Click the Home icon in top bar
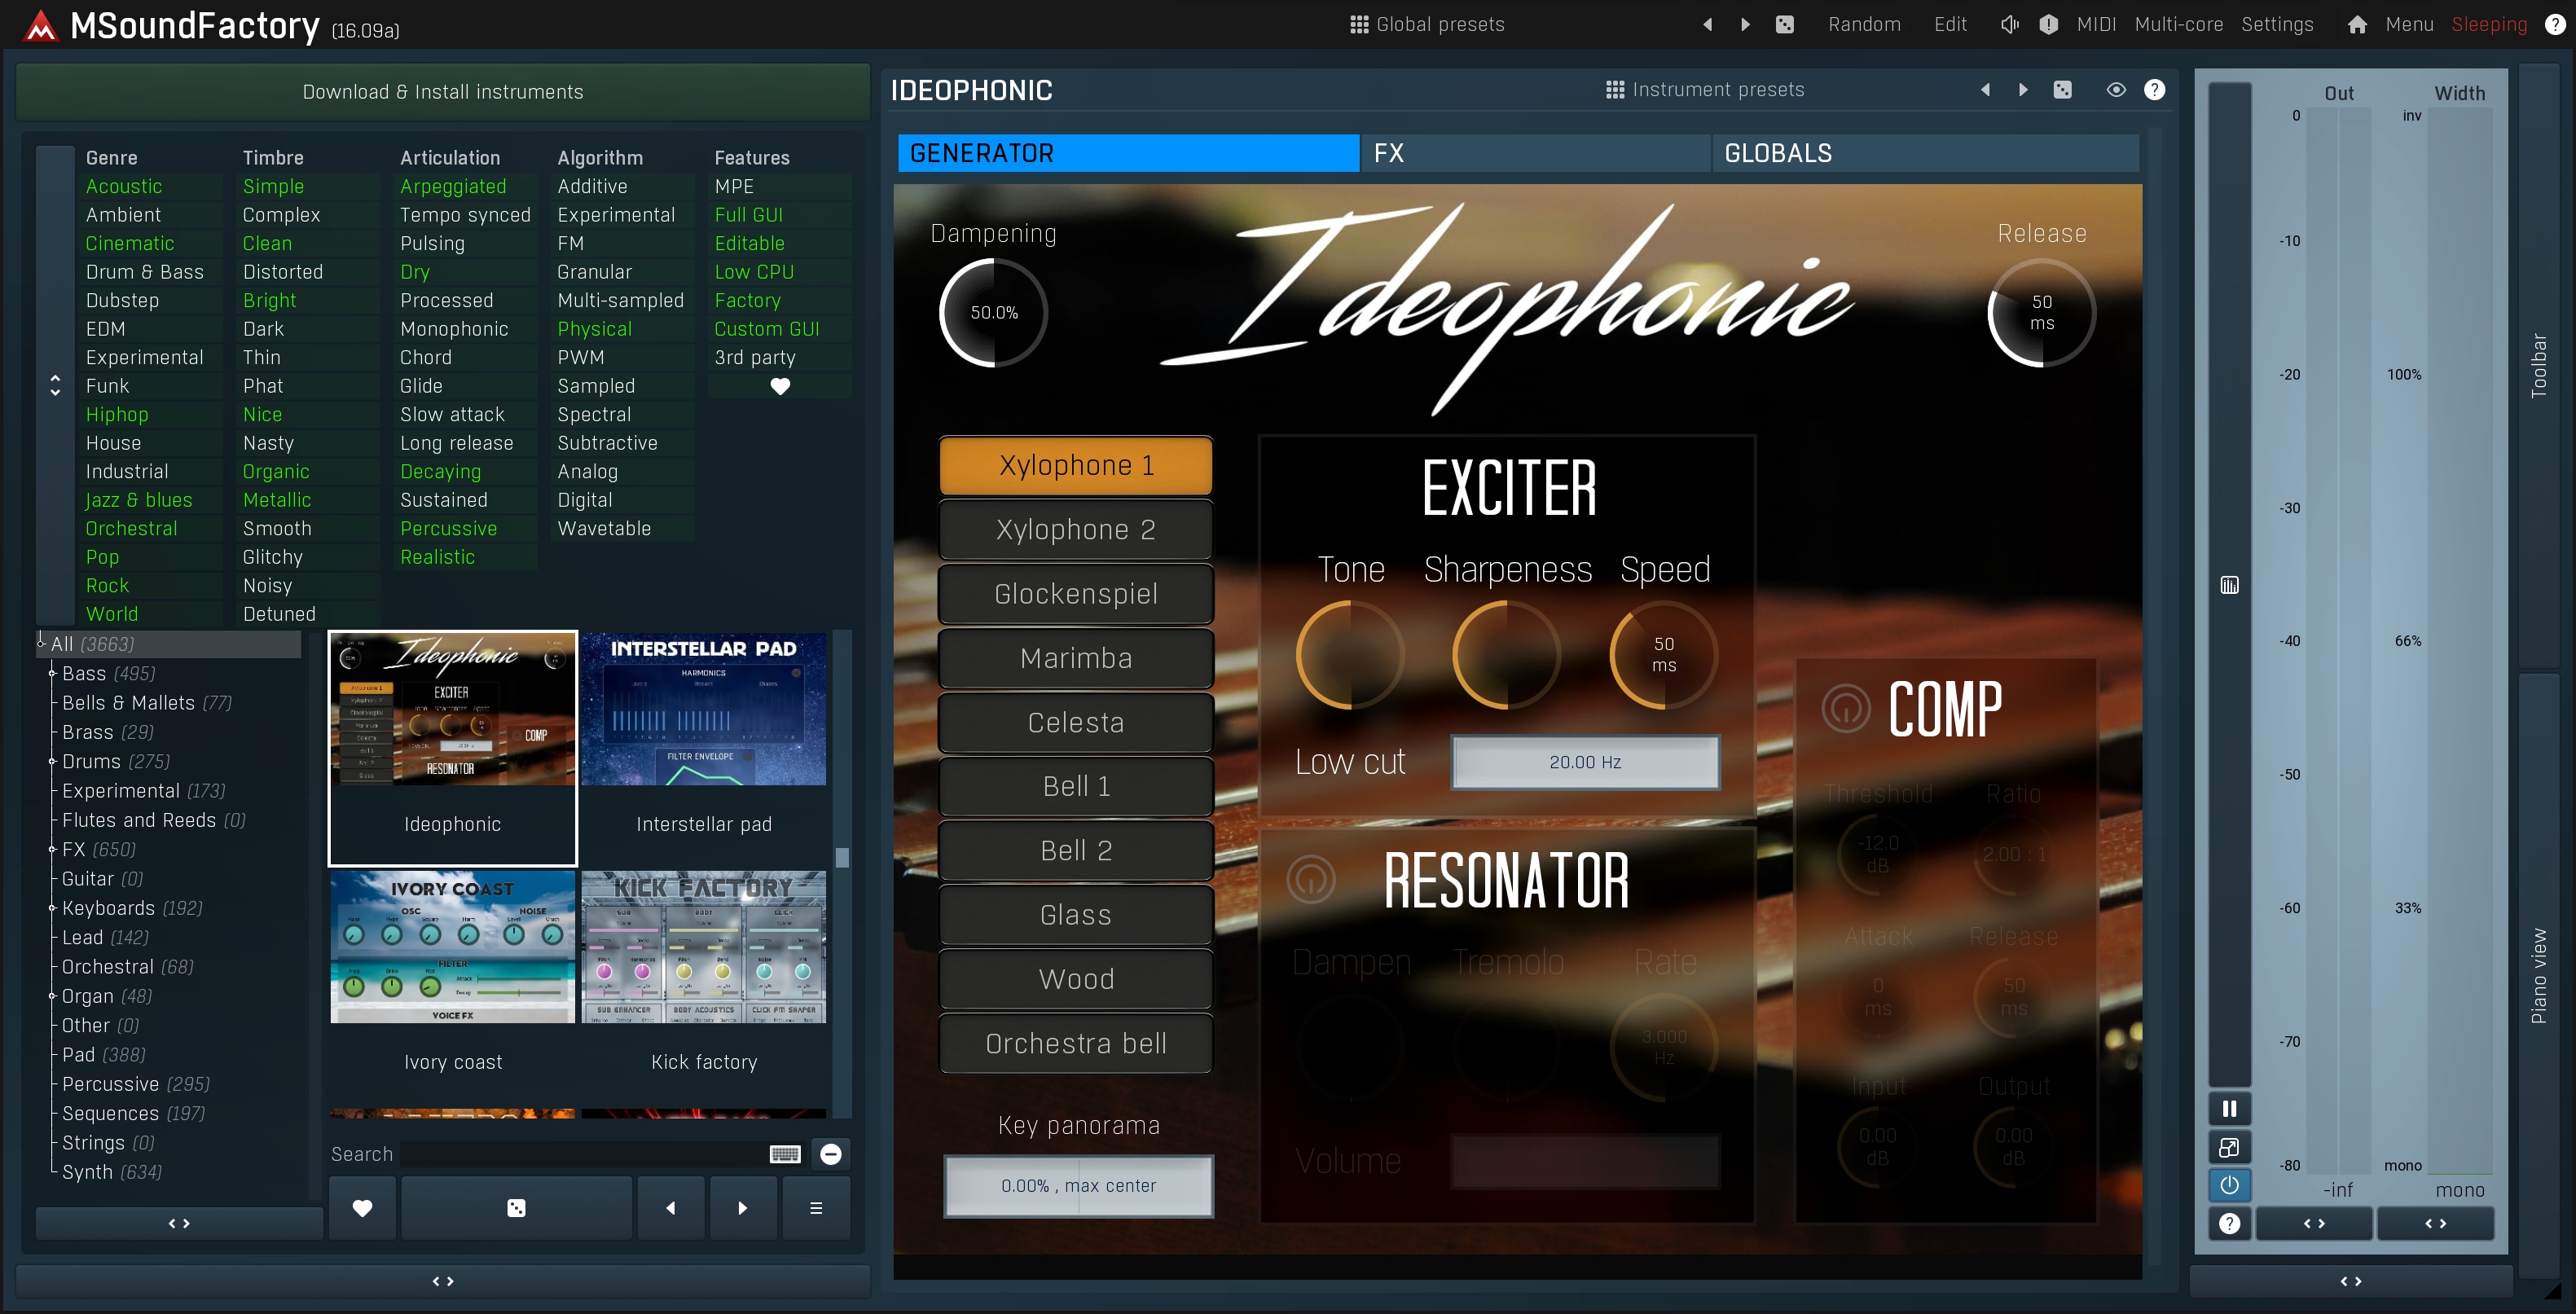 2357,24
